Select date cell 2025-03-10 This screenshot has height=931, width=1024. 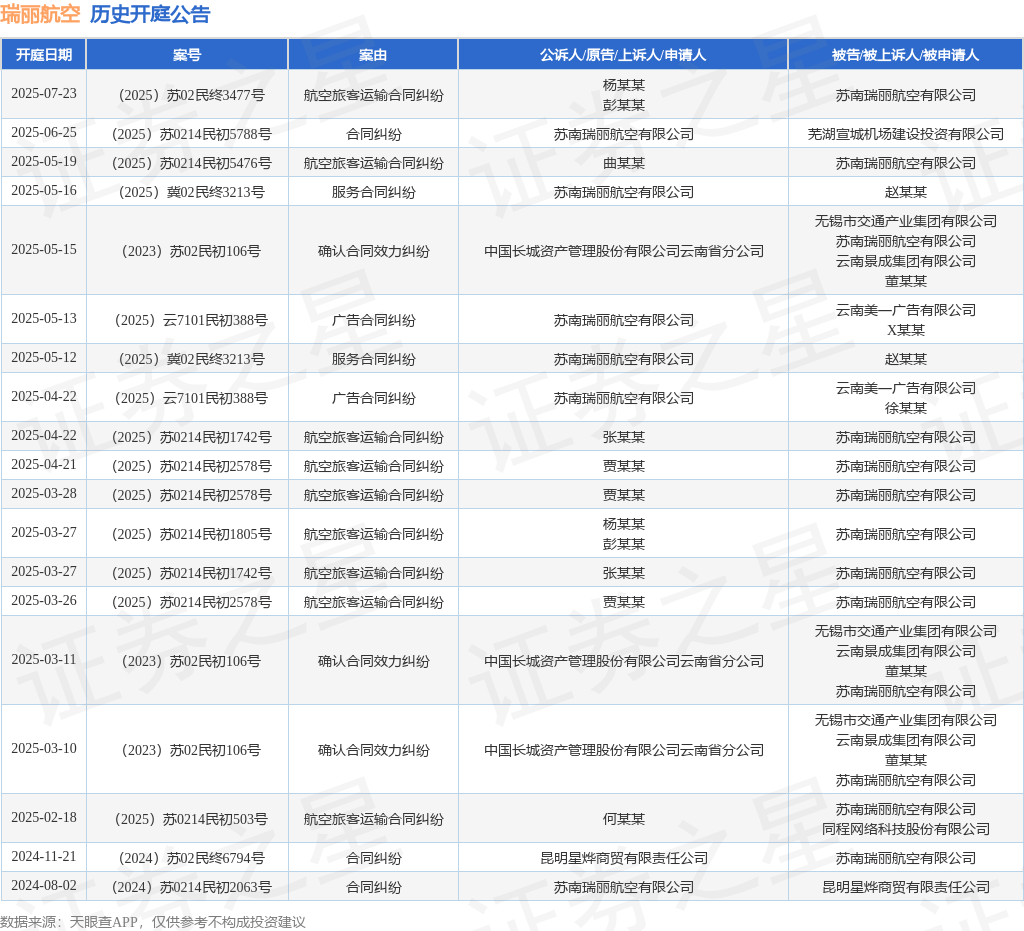click(44, 748)
